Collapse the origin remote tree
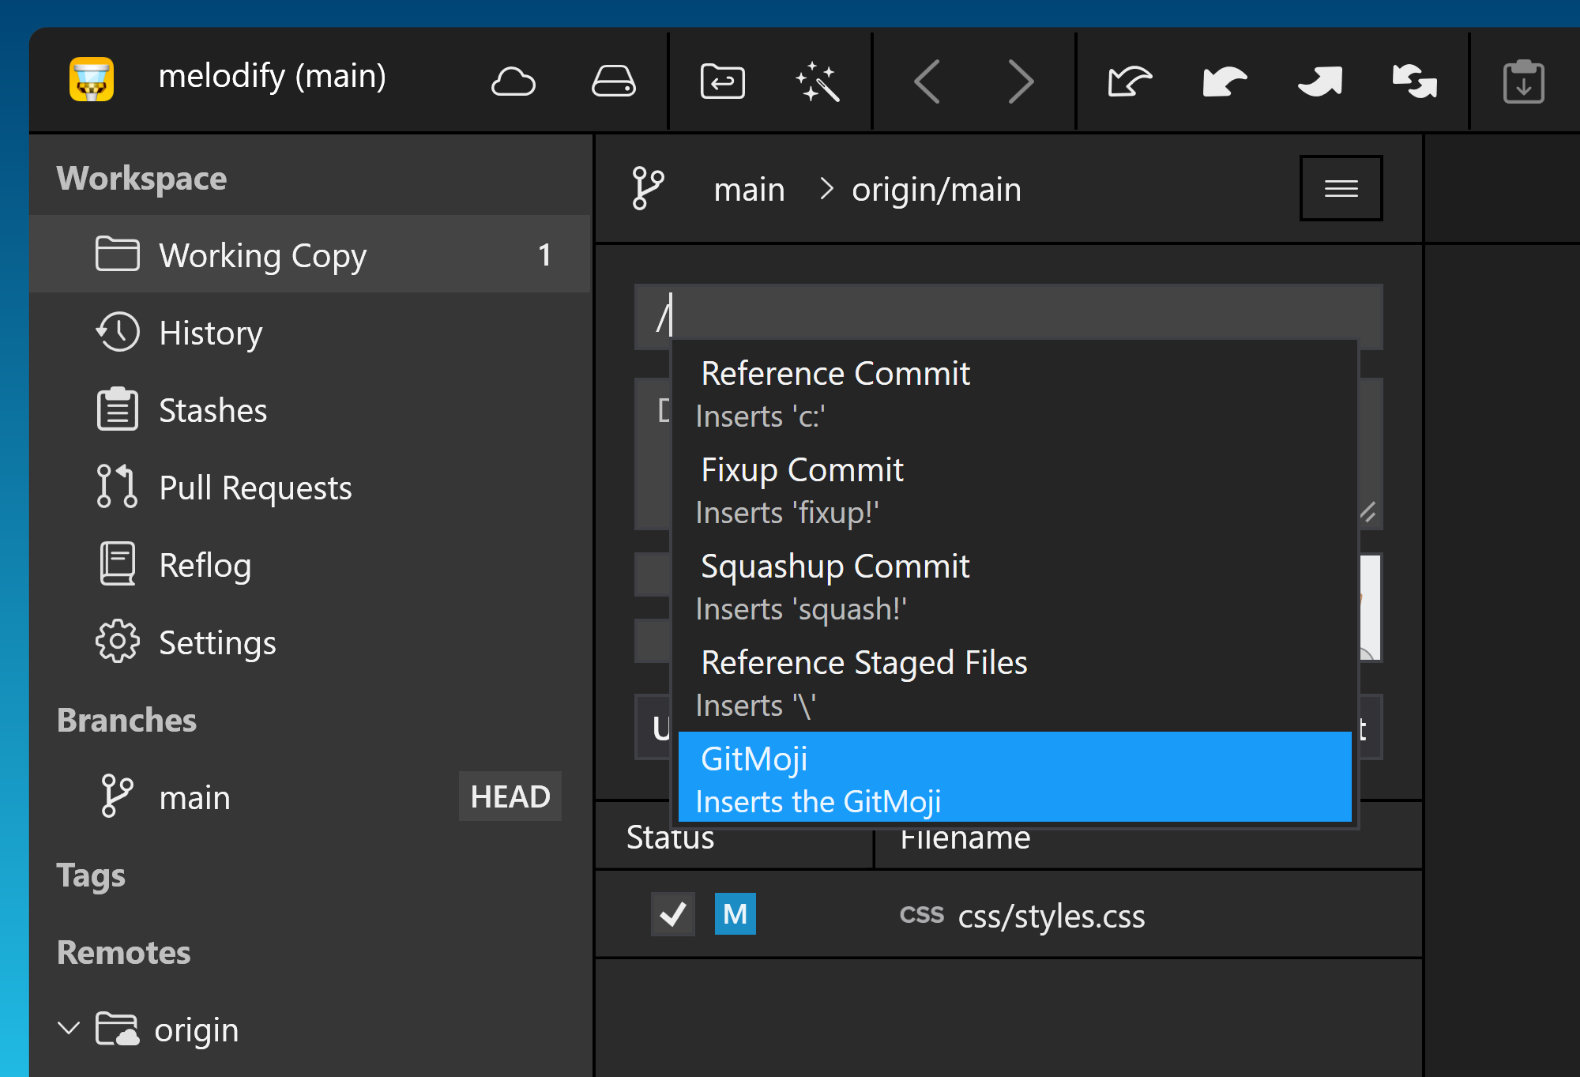This screenshot has width=1580, height=1077. click(69, 1029)
